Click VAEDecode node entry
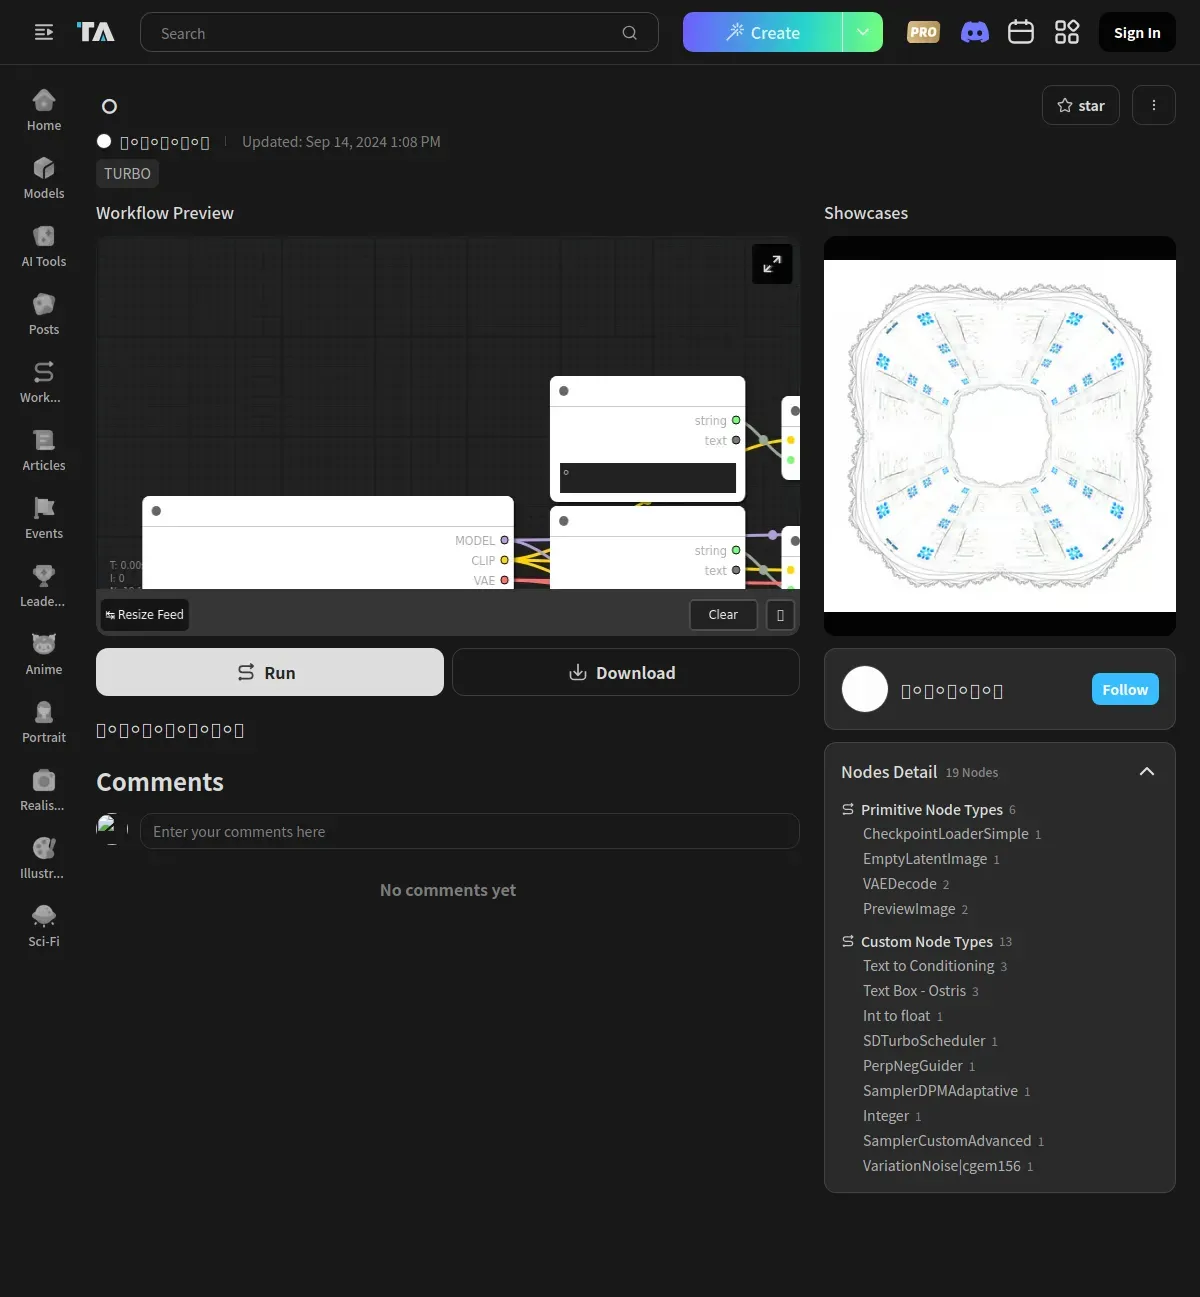 click(900, 883)
